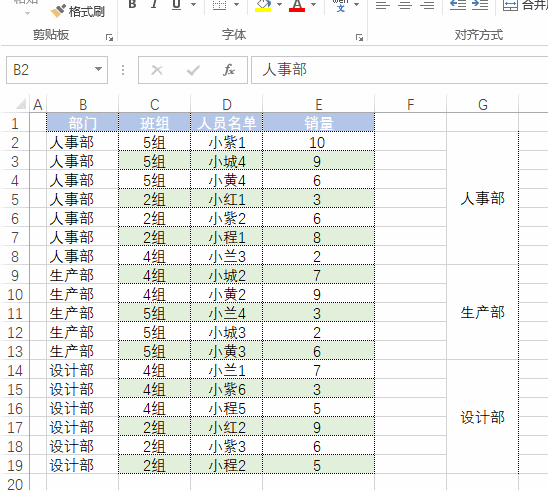Click header cell 销量
The image size is (548, 490).
(318, 123)
